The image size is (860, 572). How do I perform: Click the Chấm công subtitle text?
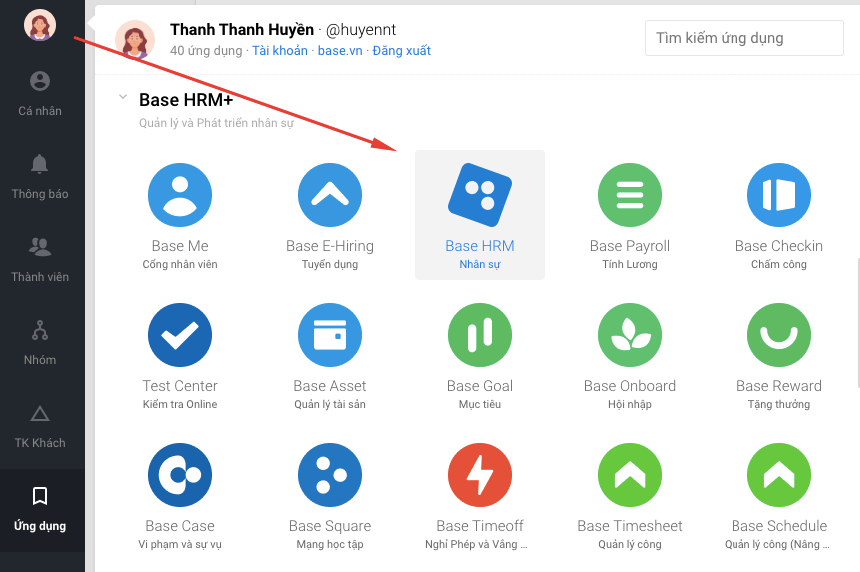click(779, 264)
